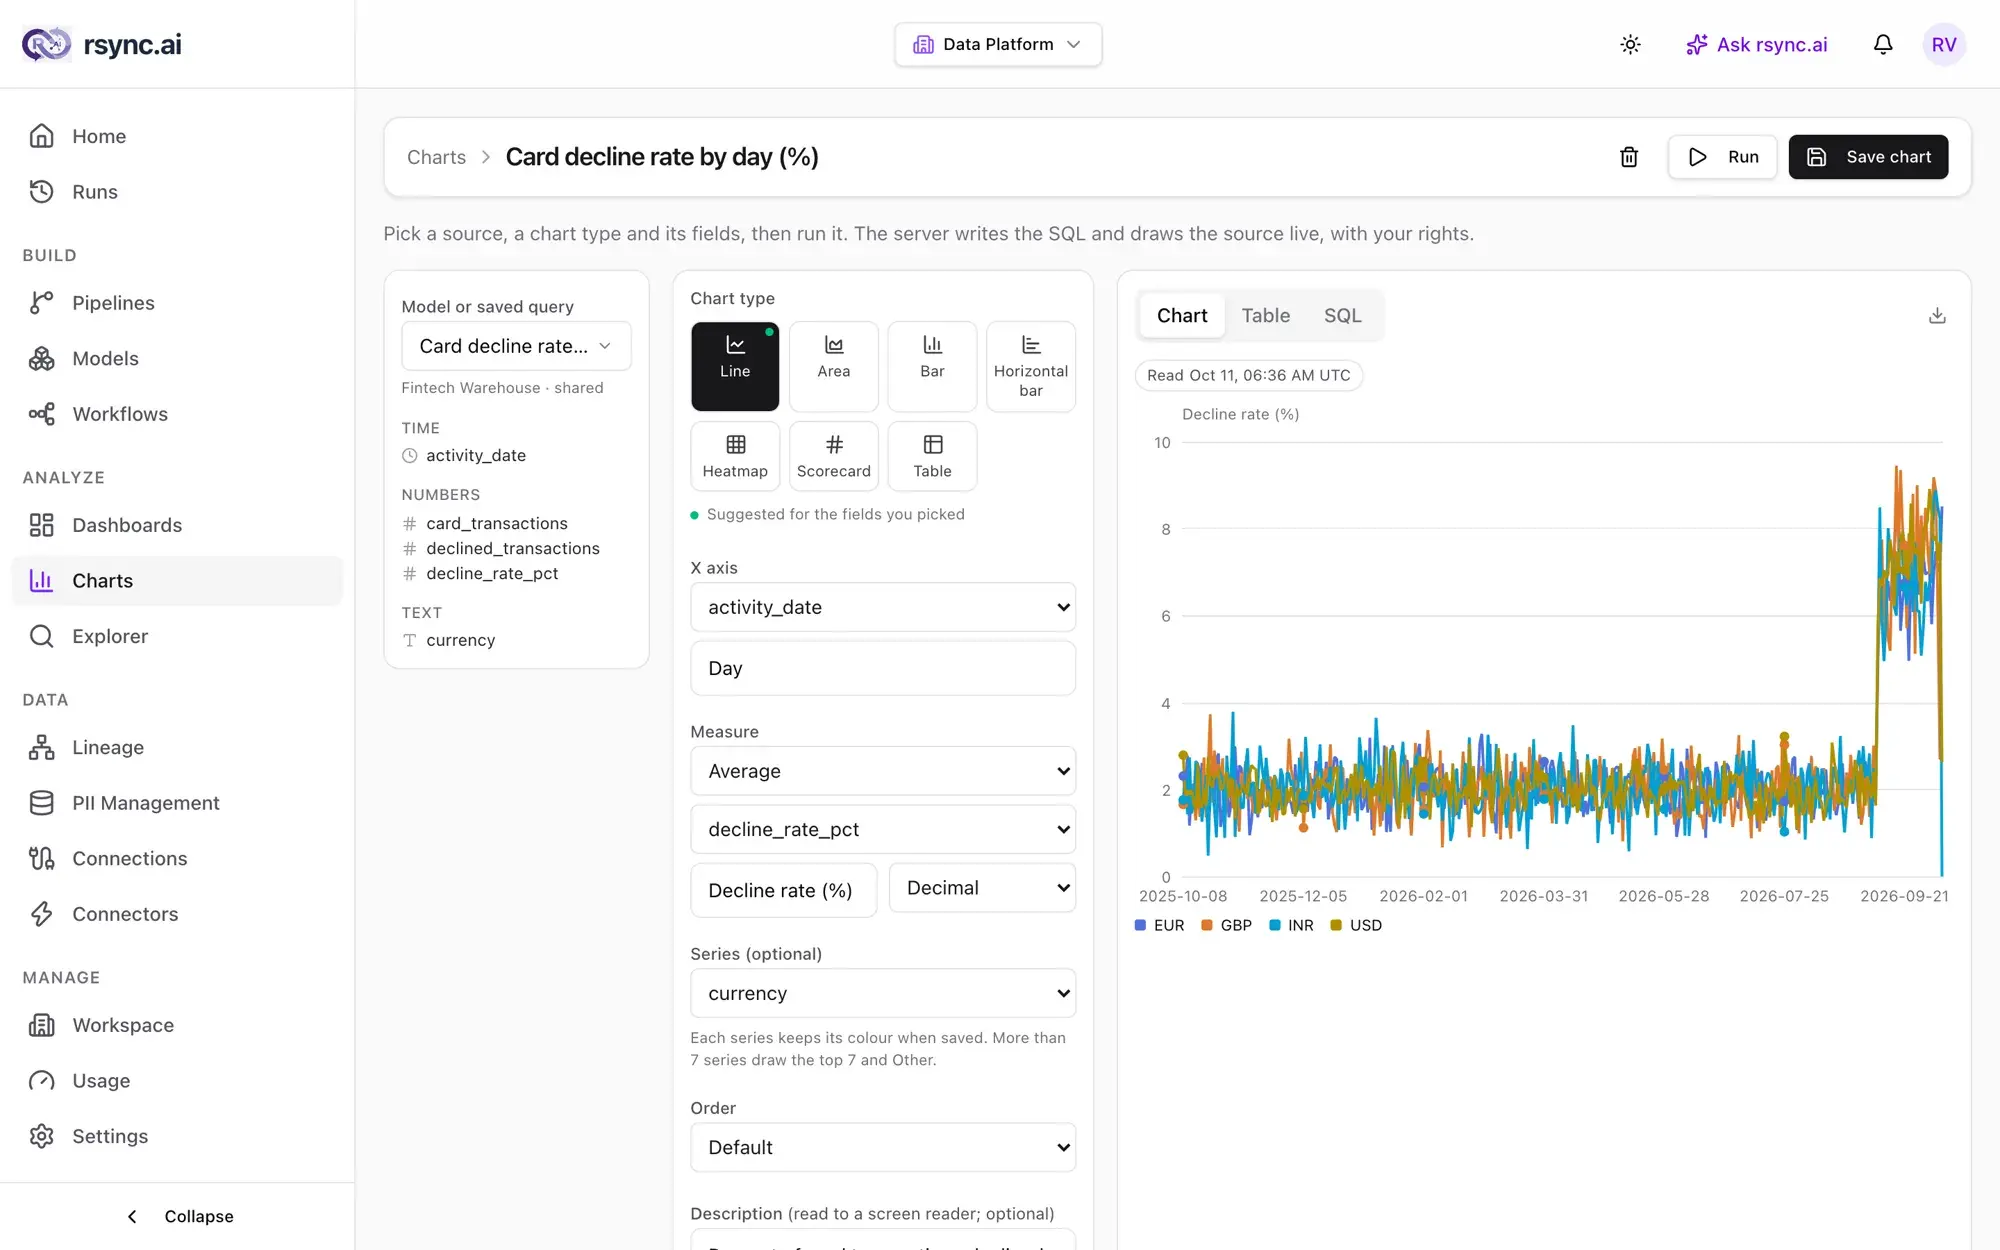Open Ask rsync.ai assistant
The width and height of the screenshot is (2000, 1250).
[x=1756, y=44]
